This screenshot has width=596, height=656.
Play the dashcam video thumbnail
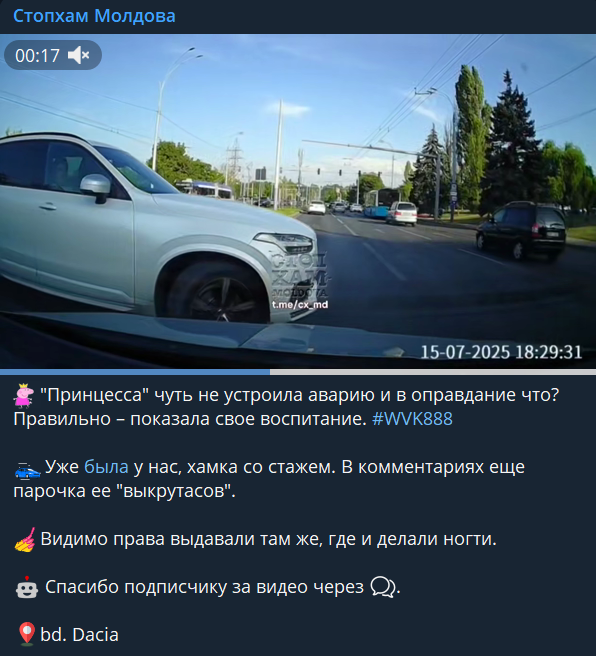[298, 201]
